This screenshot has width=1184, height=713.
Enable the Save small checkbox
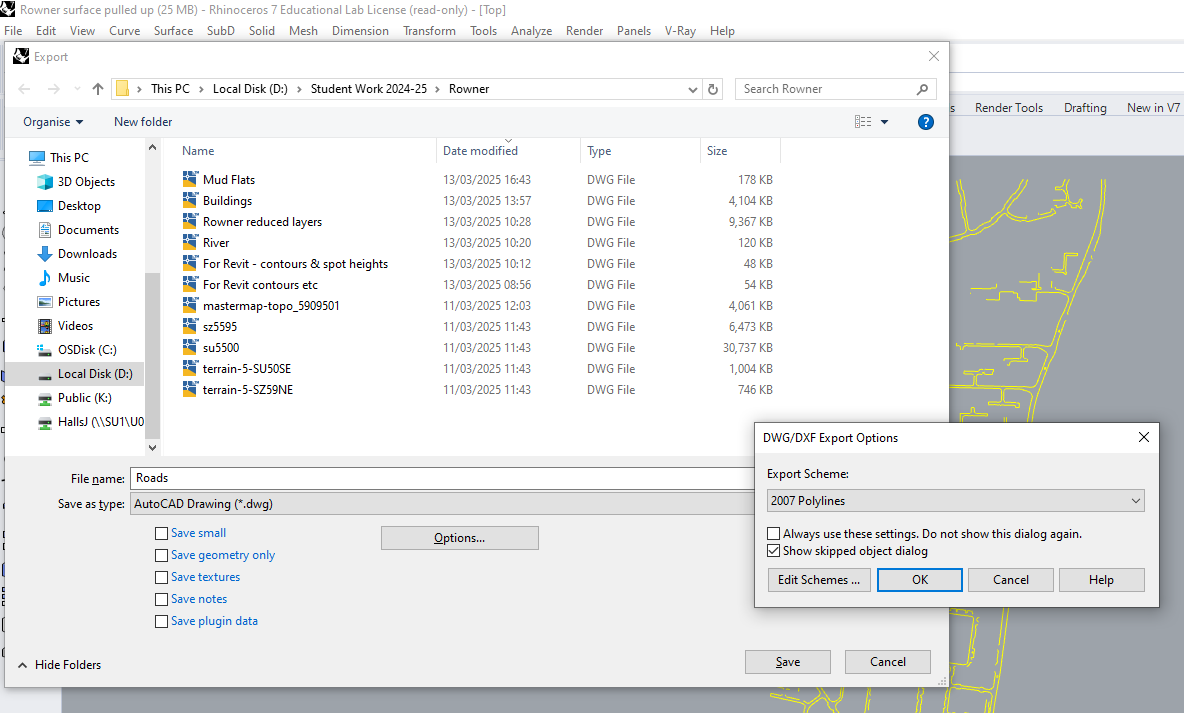pos(162,533)
